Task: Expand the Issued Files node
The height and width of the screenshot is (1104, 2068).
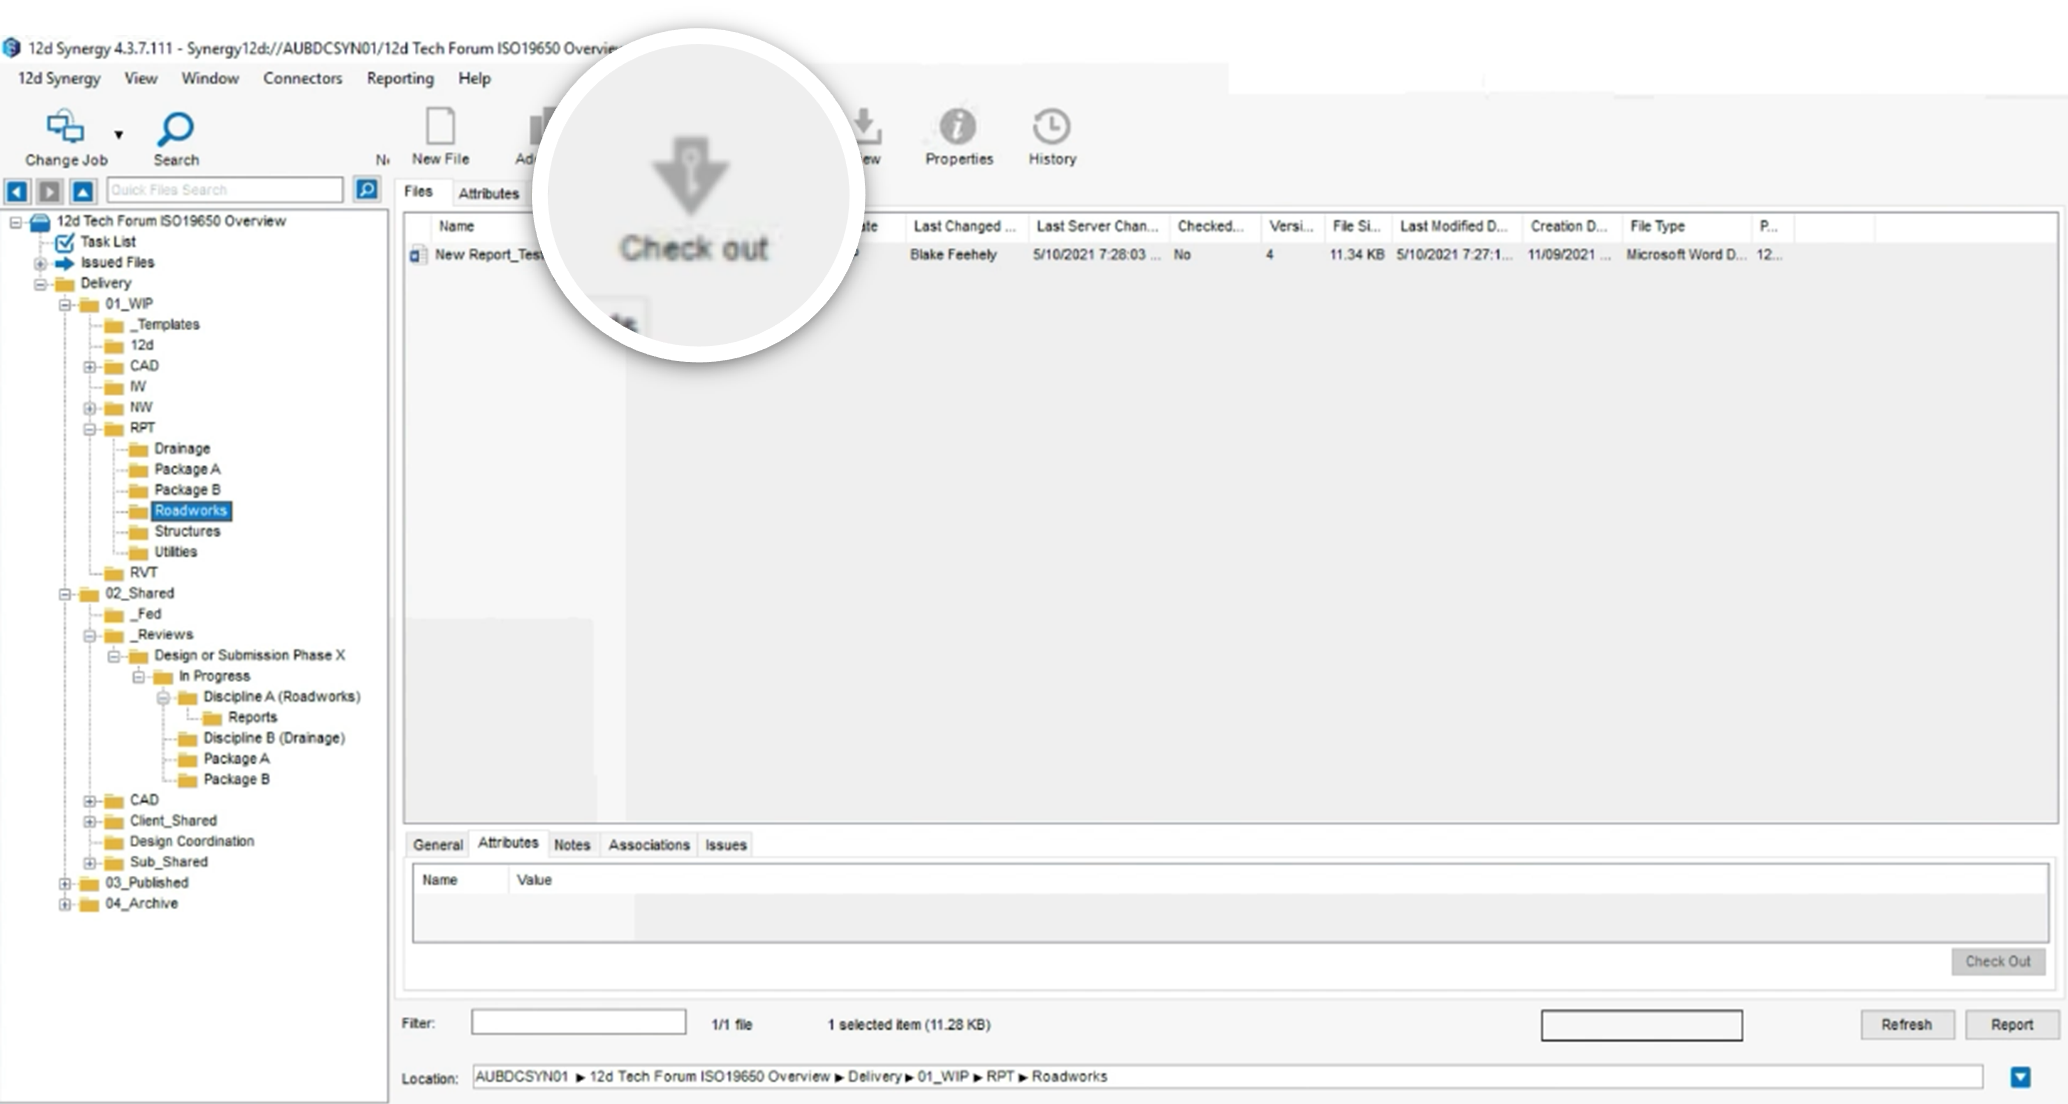Action: tap(40, 264)
